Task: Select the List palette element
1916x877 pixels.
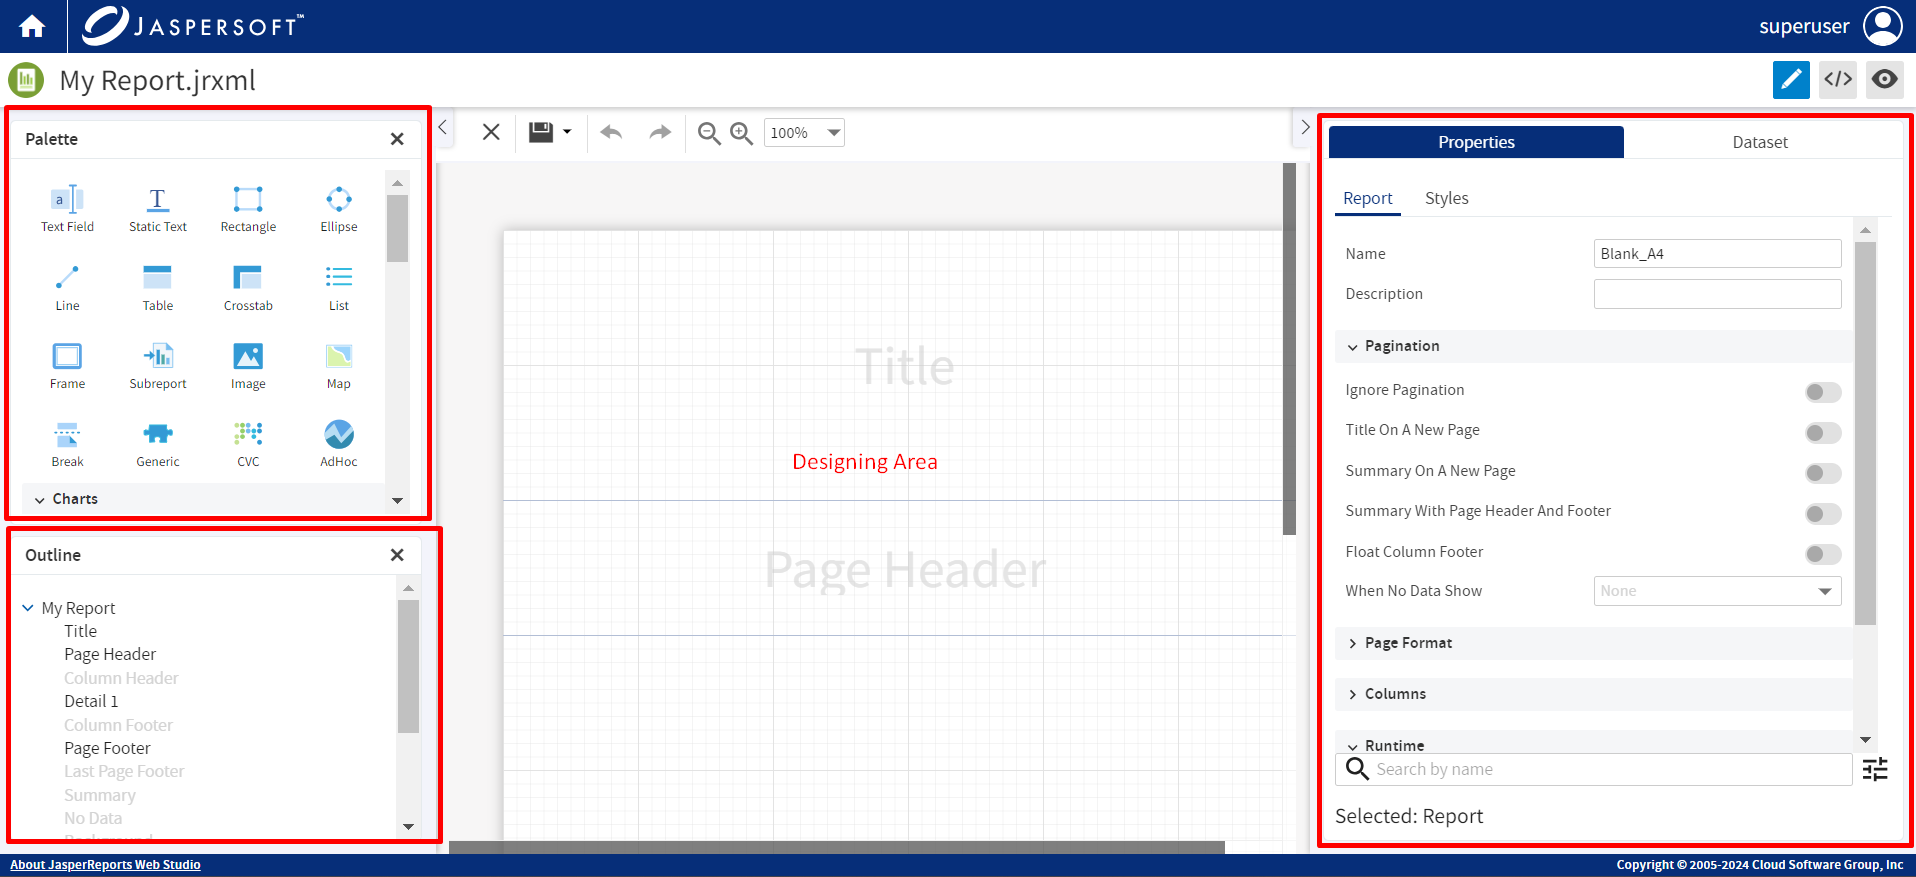Action: (339, 288)
